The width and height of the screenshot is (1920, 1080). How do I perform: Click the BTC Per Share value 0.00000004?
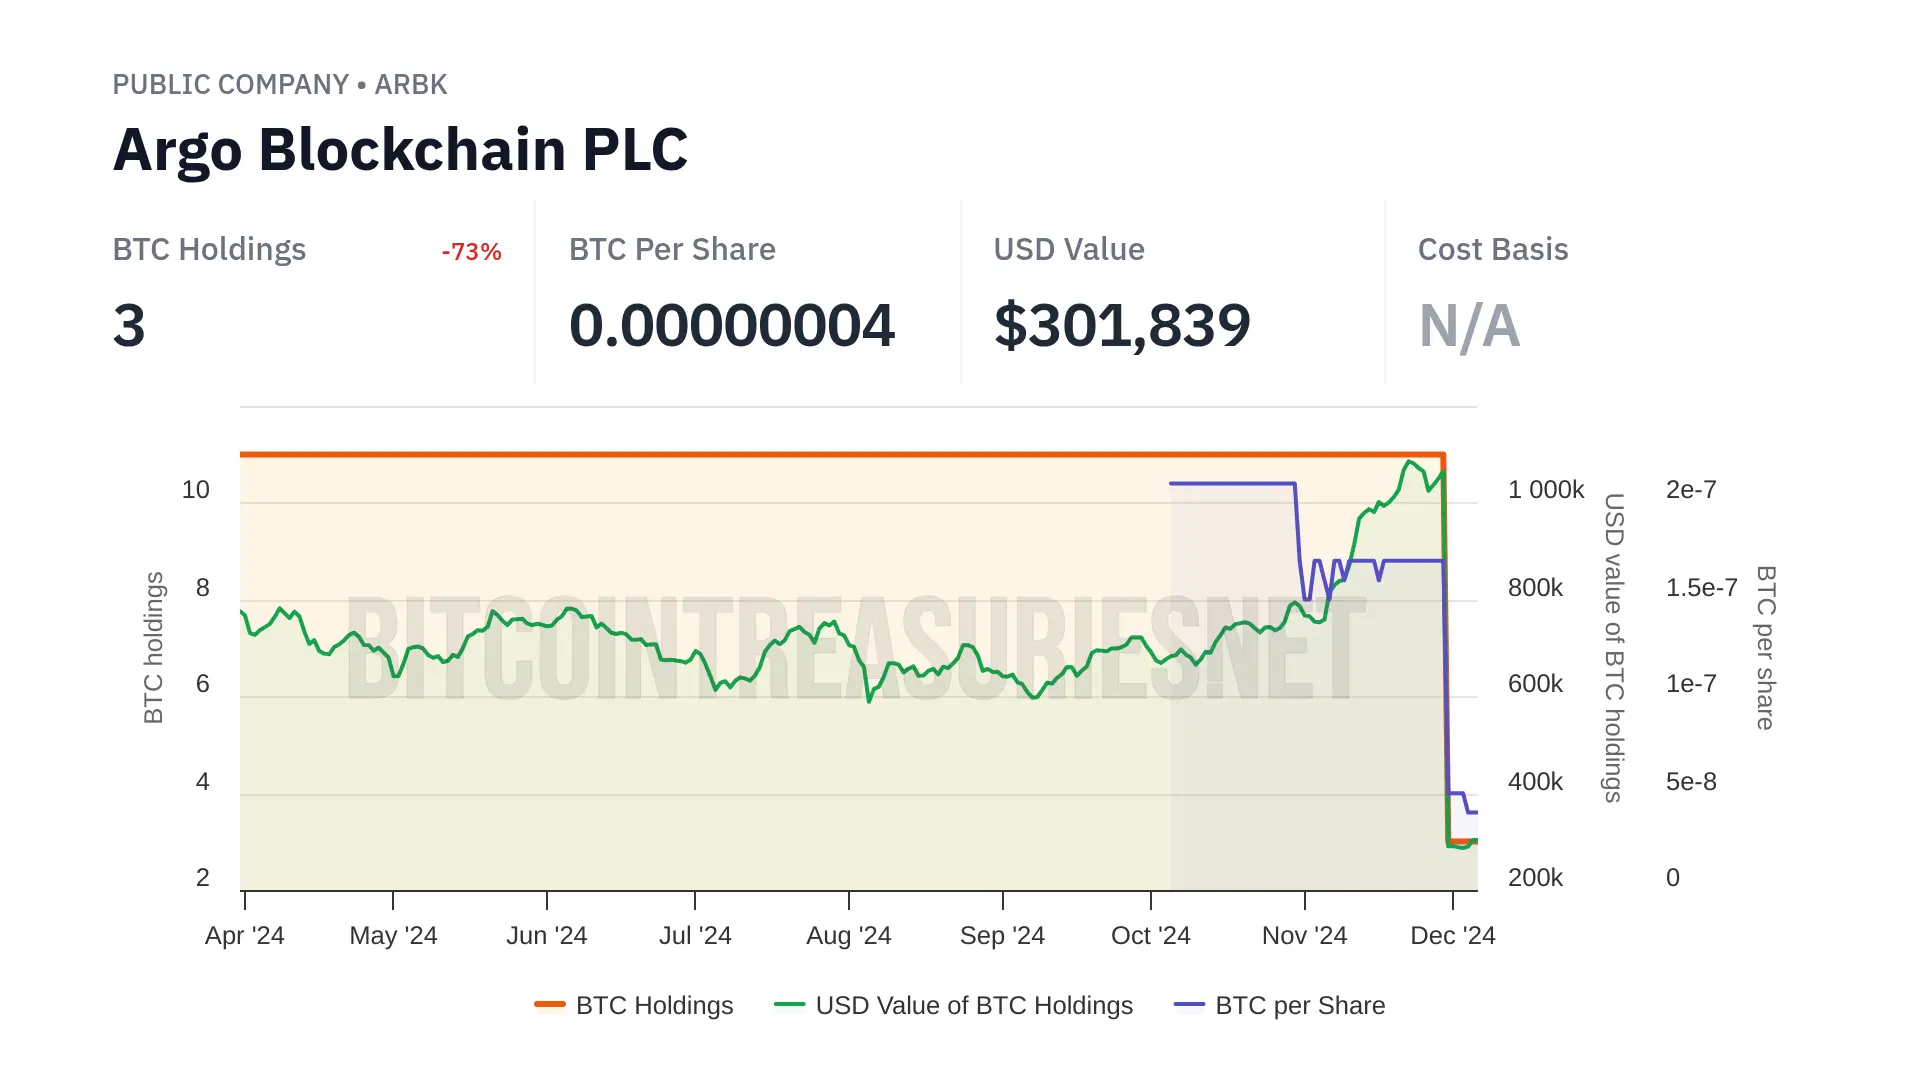coord(731,326)
